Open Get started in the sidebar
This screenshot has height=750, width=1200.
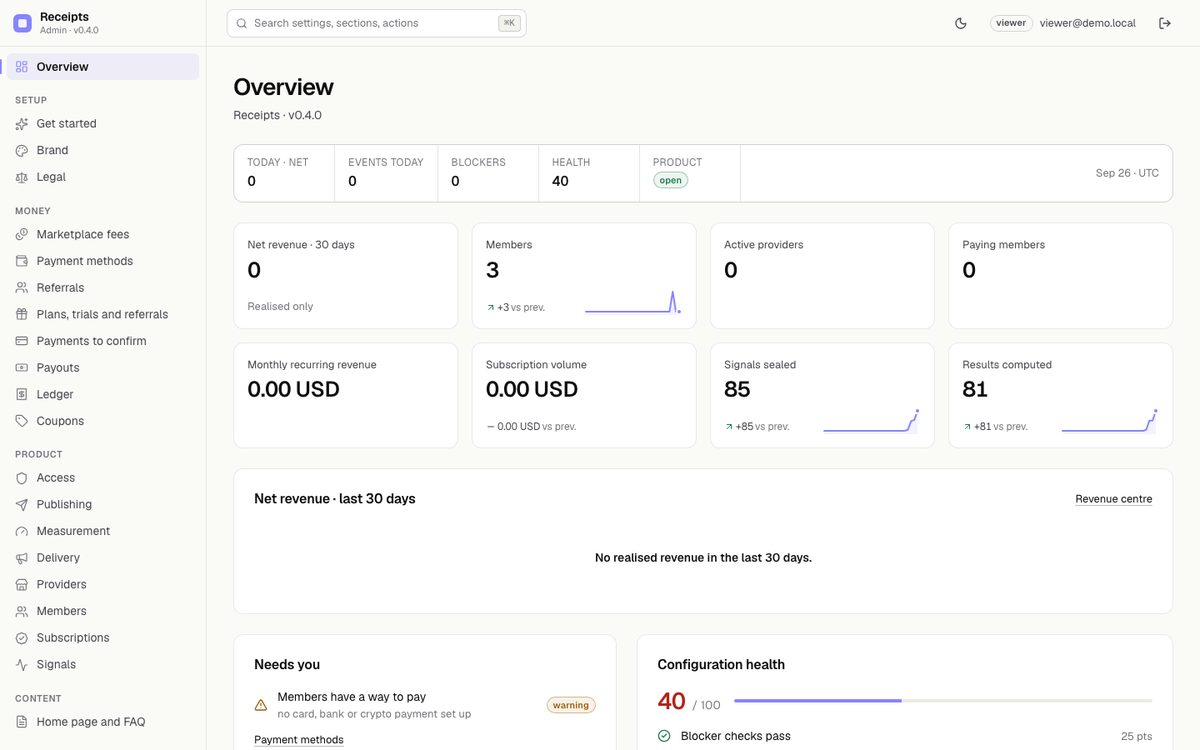tap(103, 124)
